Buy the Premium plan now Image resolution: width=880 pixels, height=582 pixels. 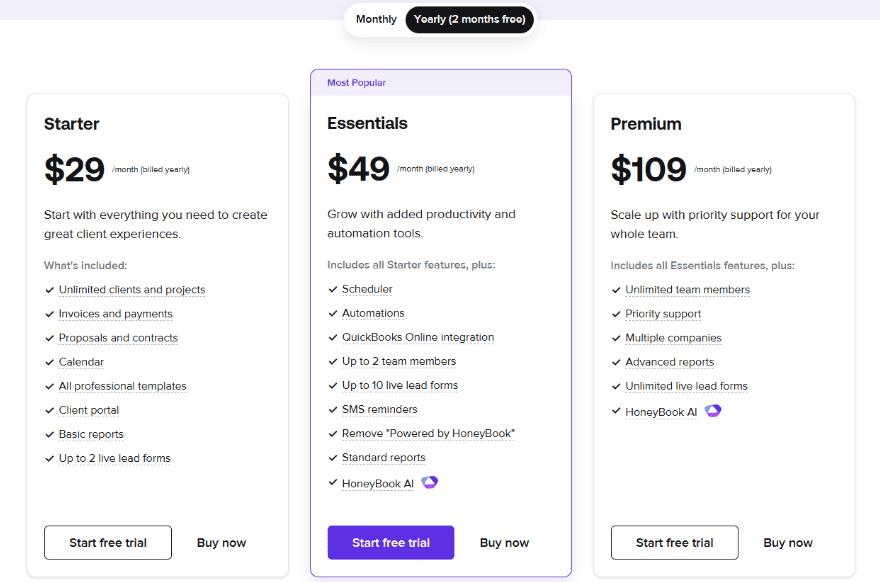(788, 543)
